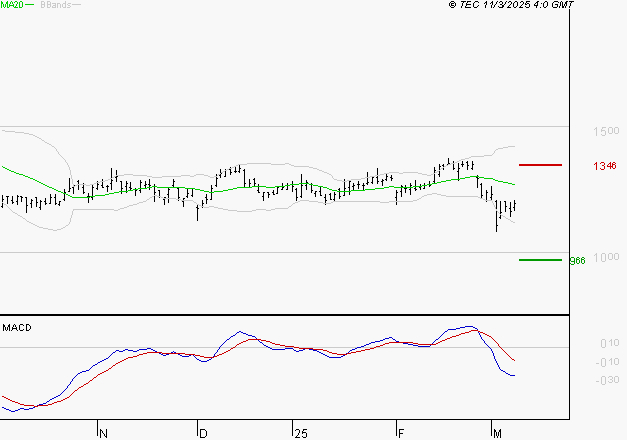The width and height of the screenshot is (627, 440).
Task: Select the N month marker on time axis
Action: coord(102,433)
